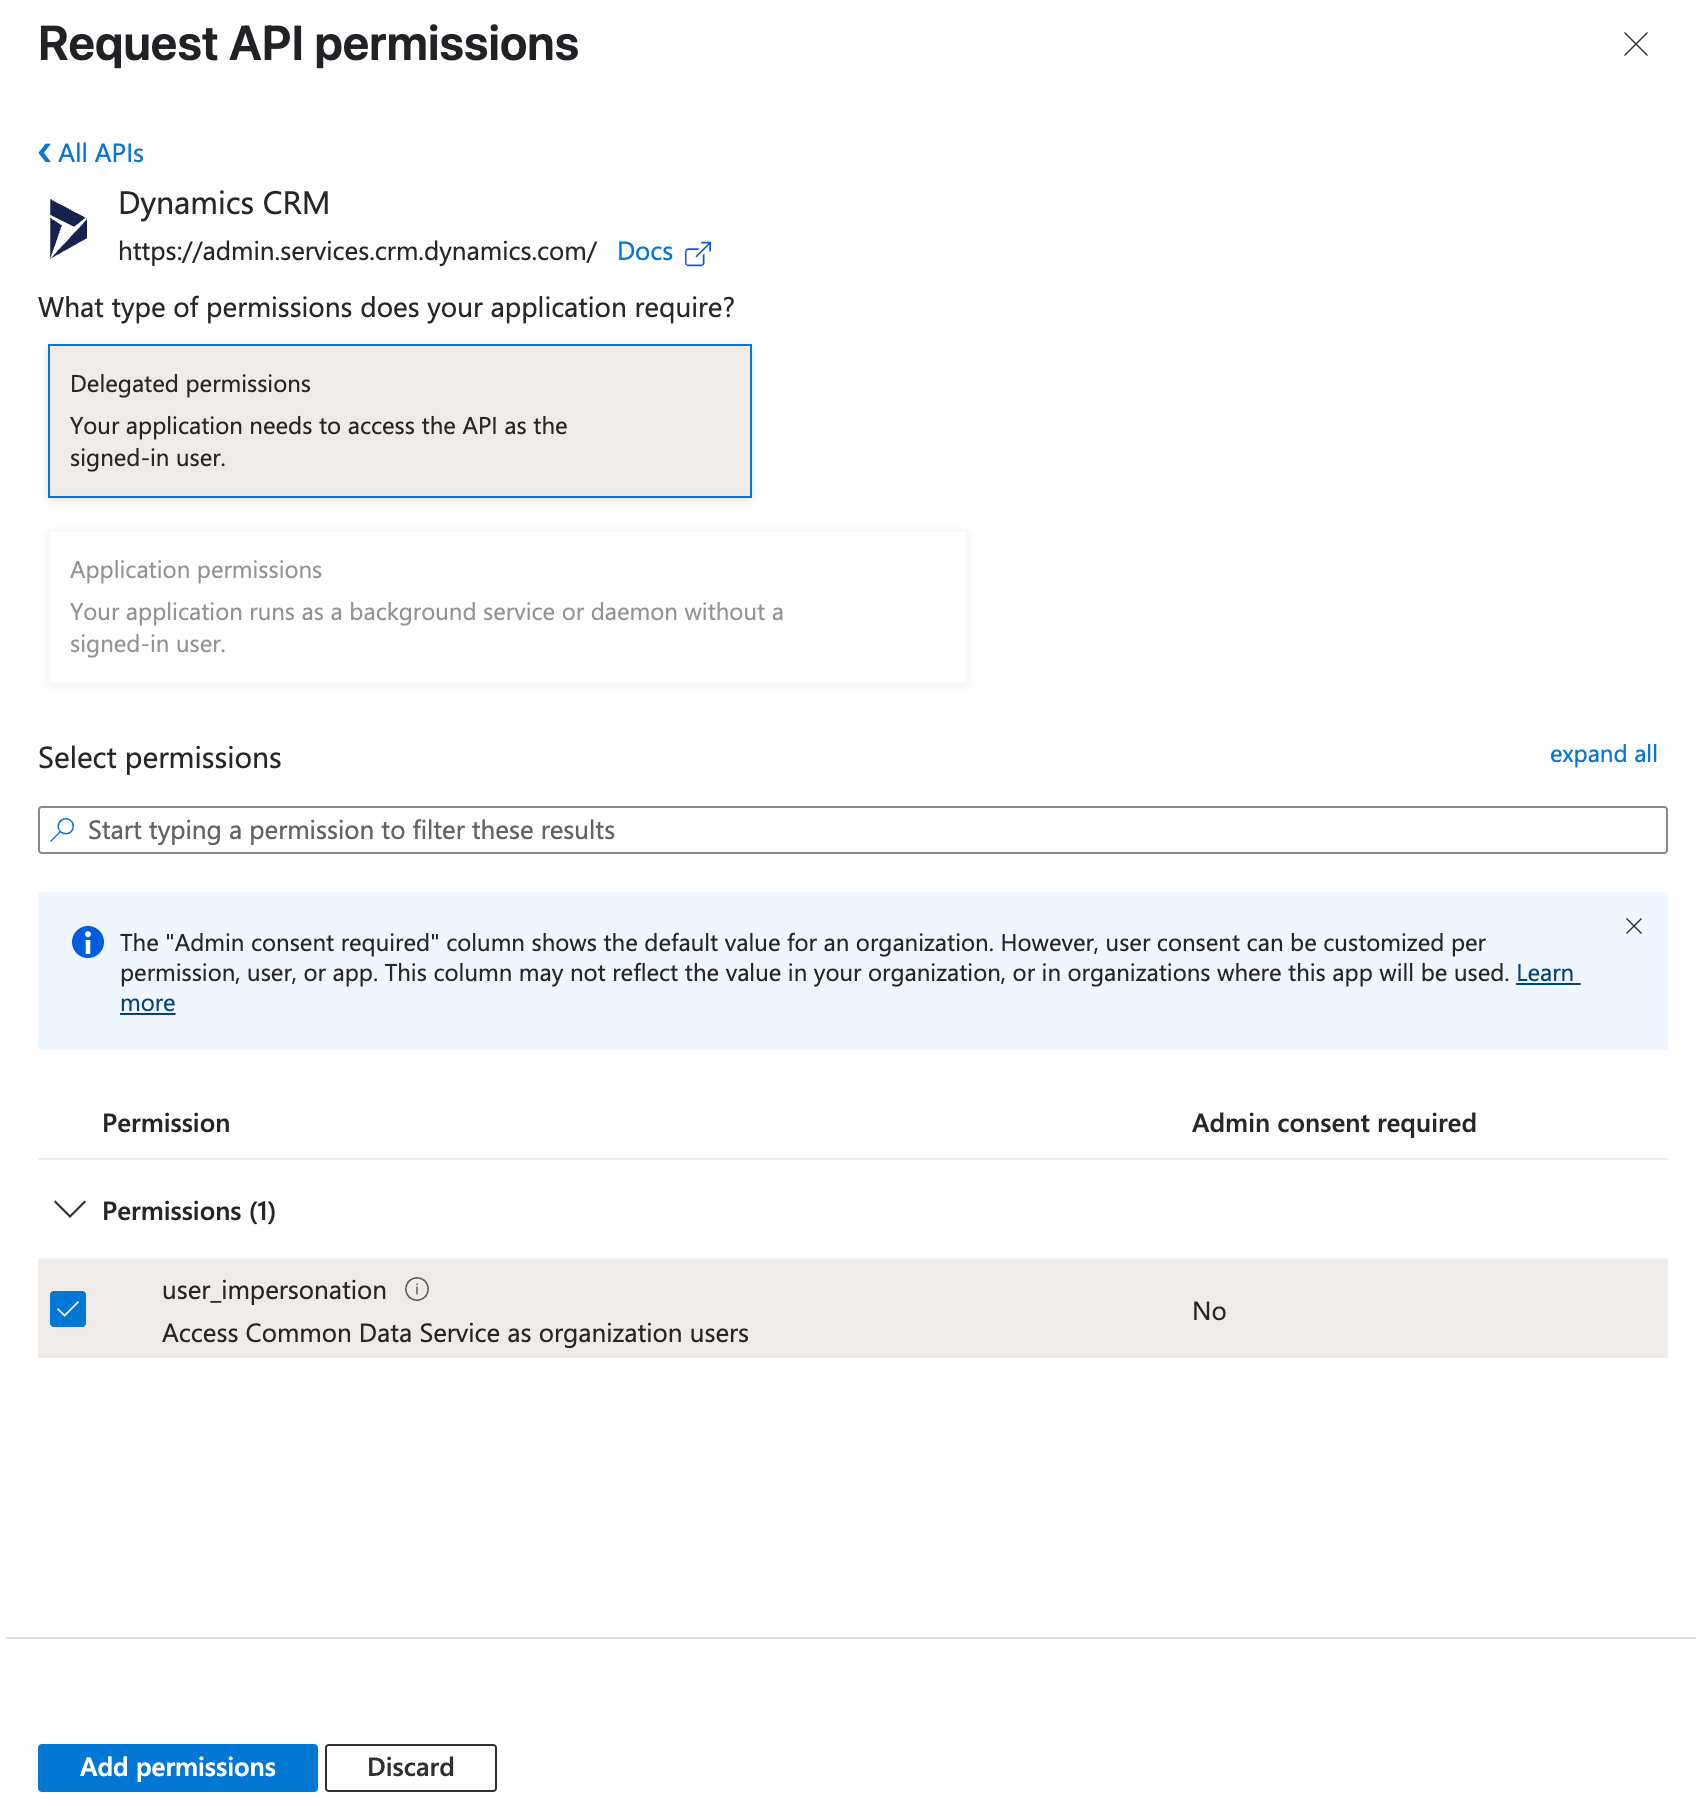
Task: Open the Permissions group disclosure chevron
Action: pos(69,1210)
